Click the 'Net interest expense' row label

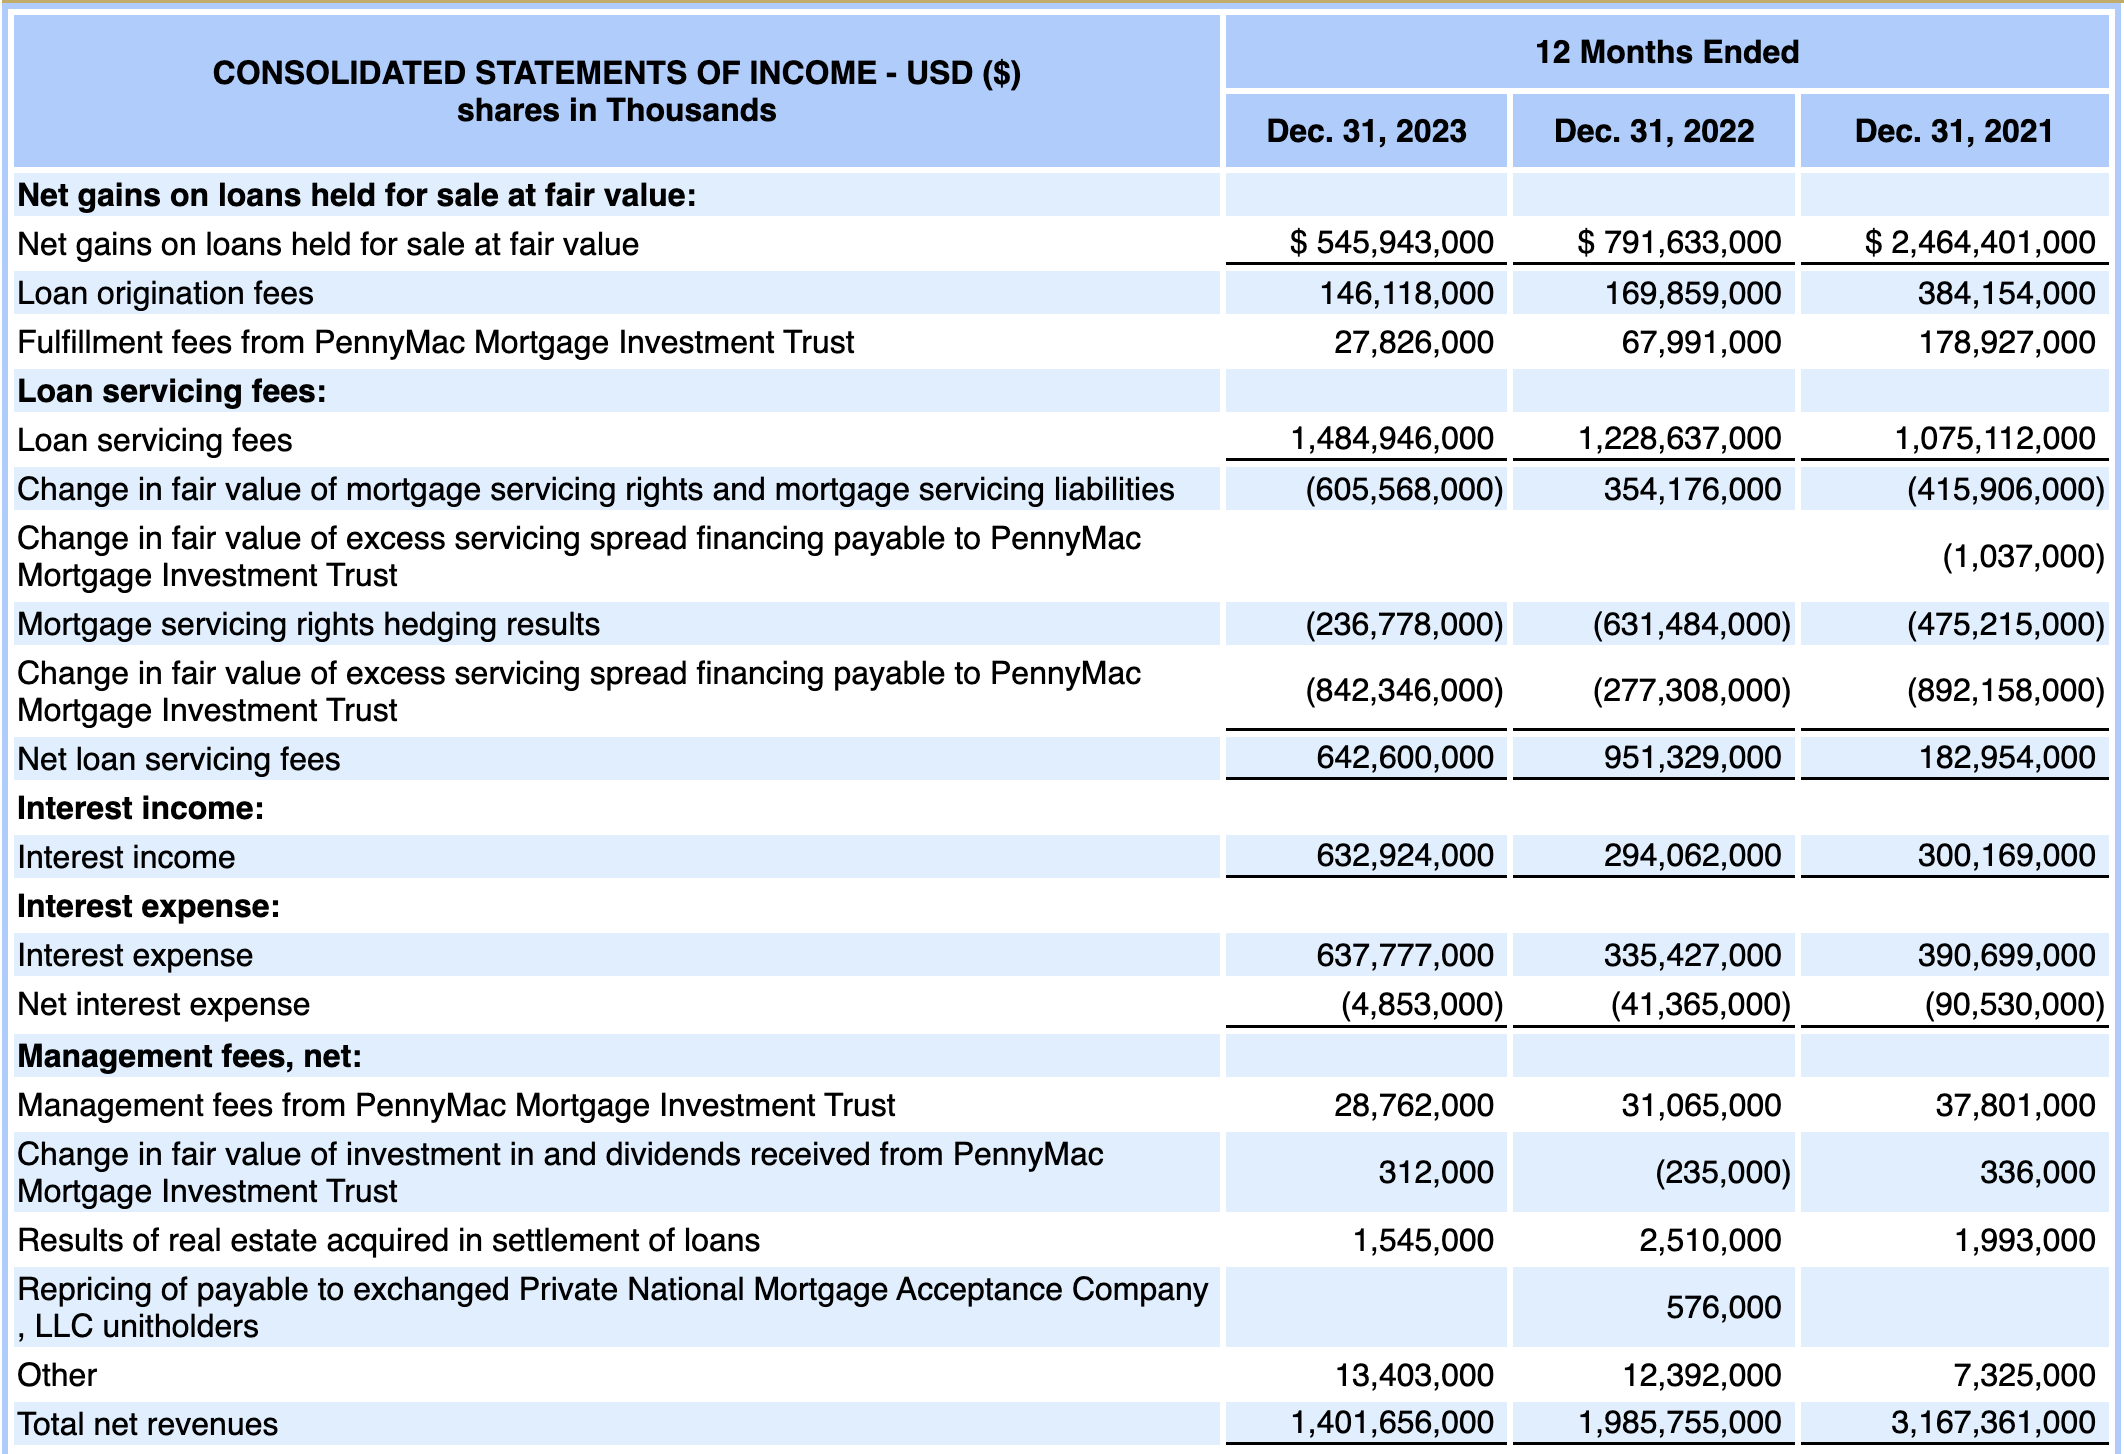[164, 1004]
